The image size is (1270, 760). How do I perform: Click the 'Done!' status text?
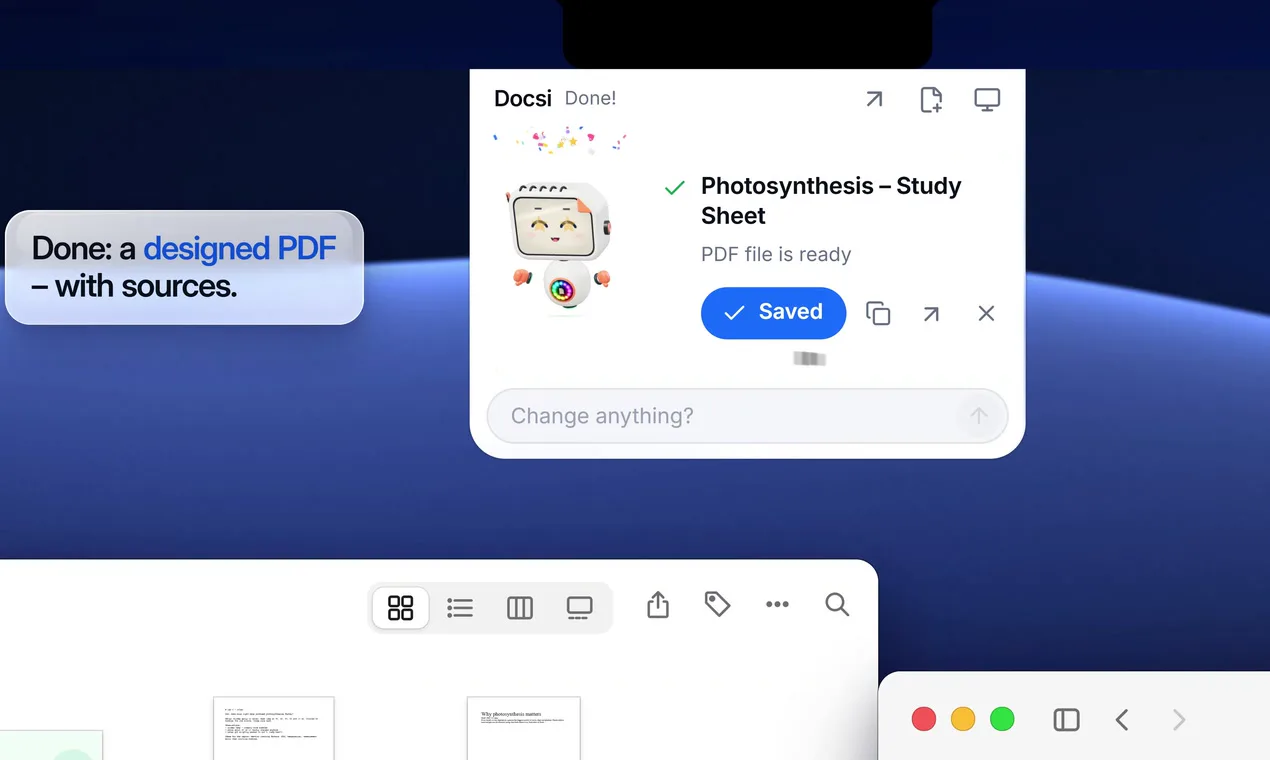[x=591, y=98]
